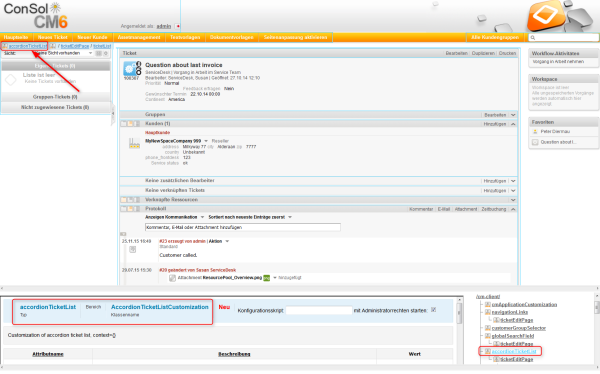The image size is (600, 374).
Task: Click the admin user link
Action: pos(163,26)
